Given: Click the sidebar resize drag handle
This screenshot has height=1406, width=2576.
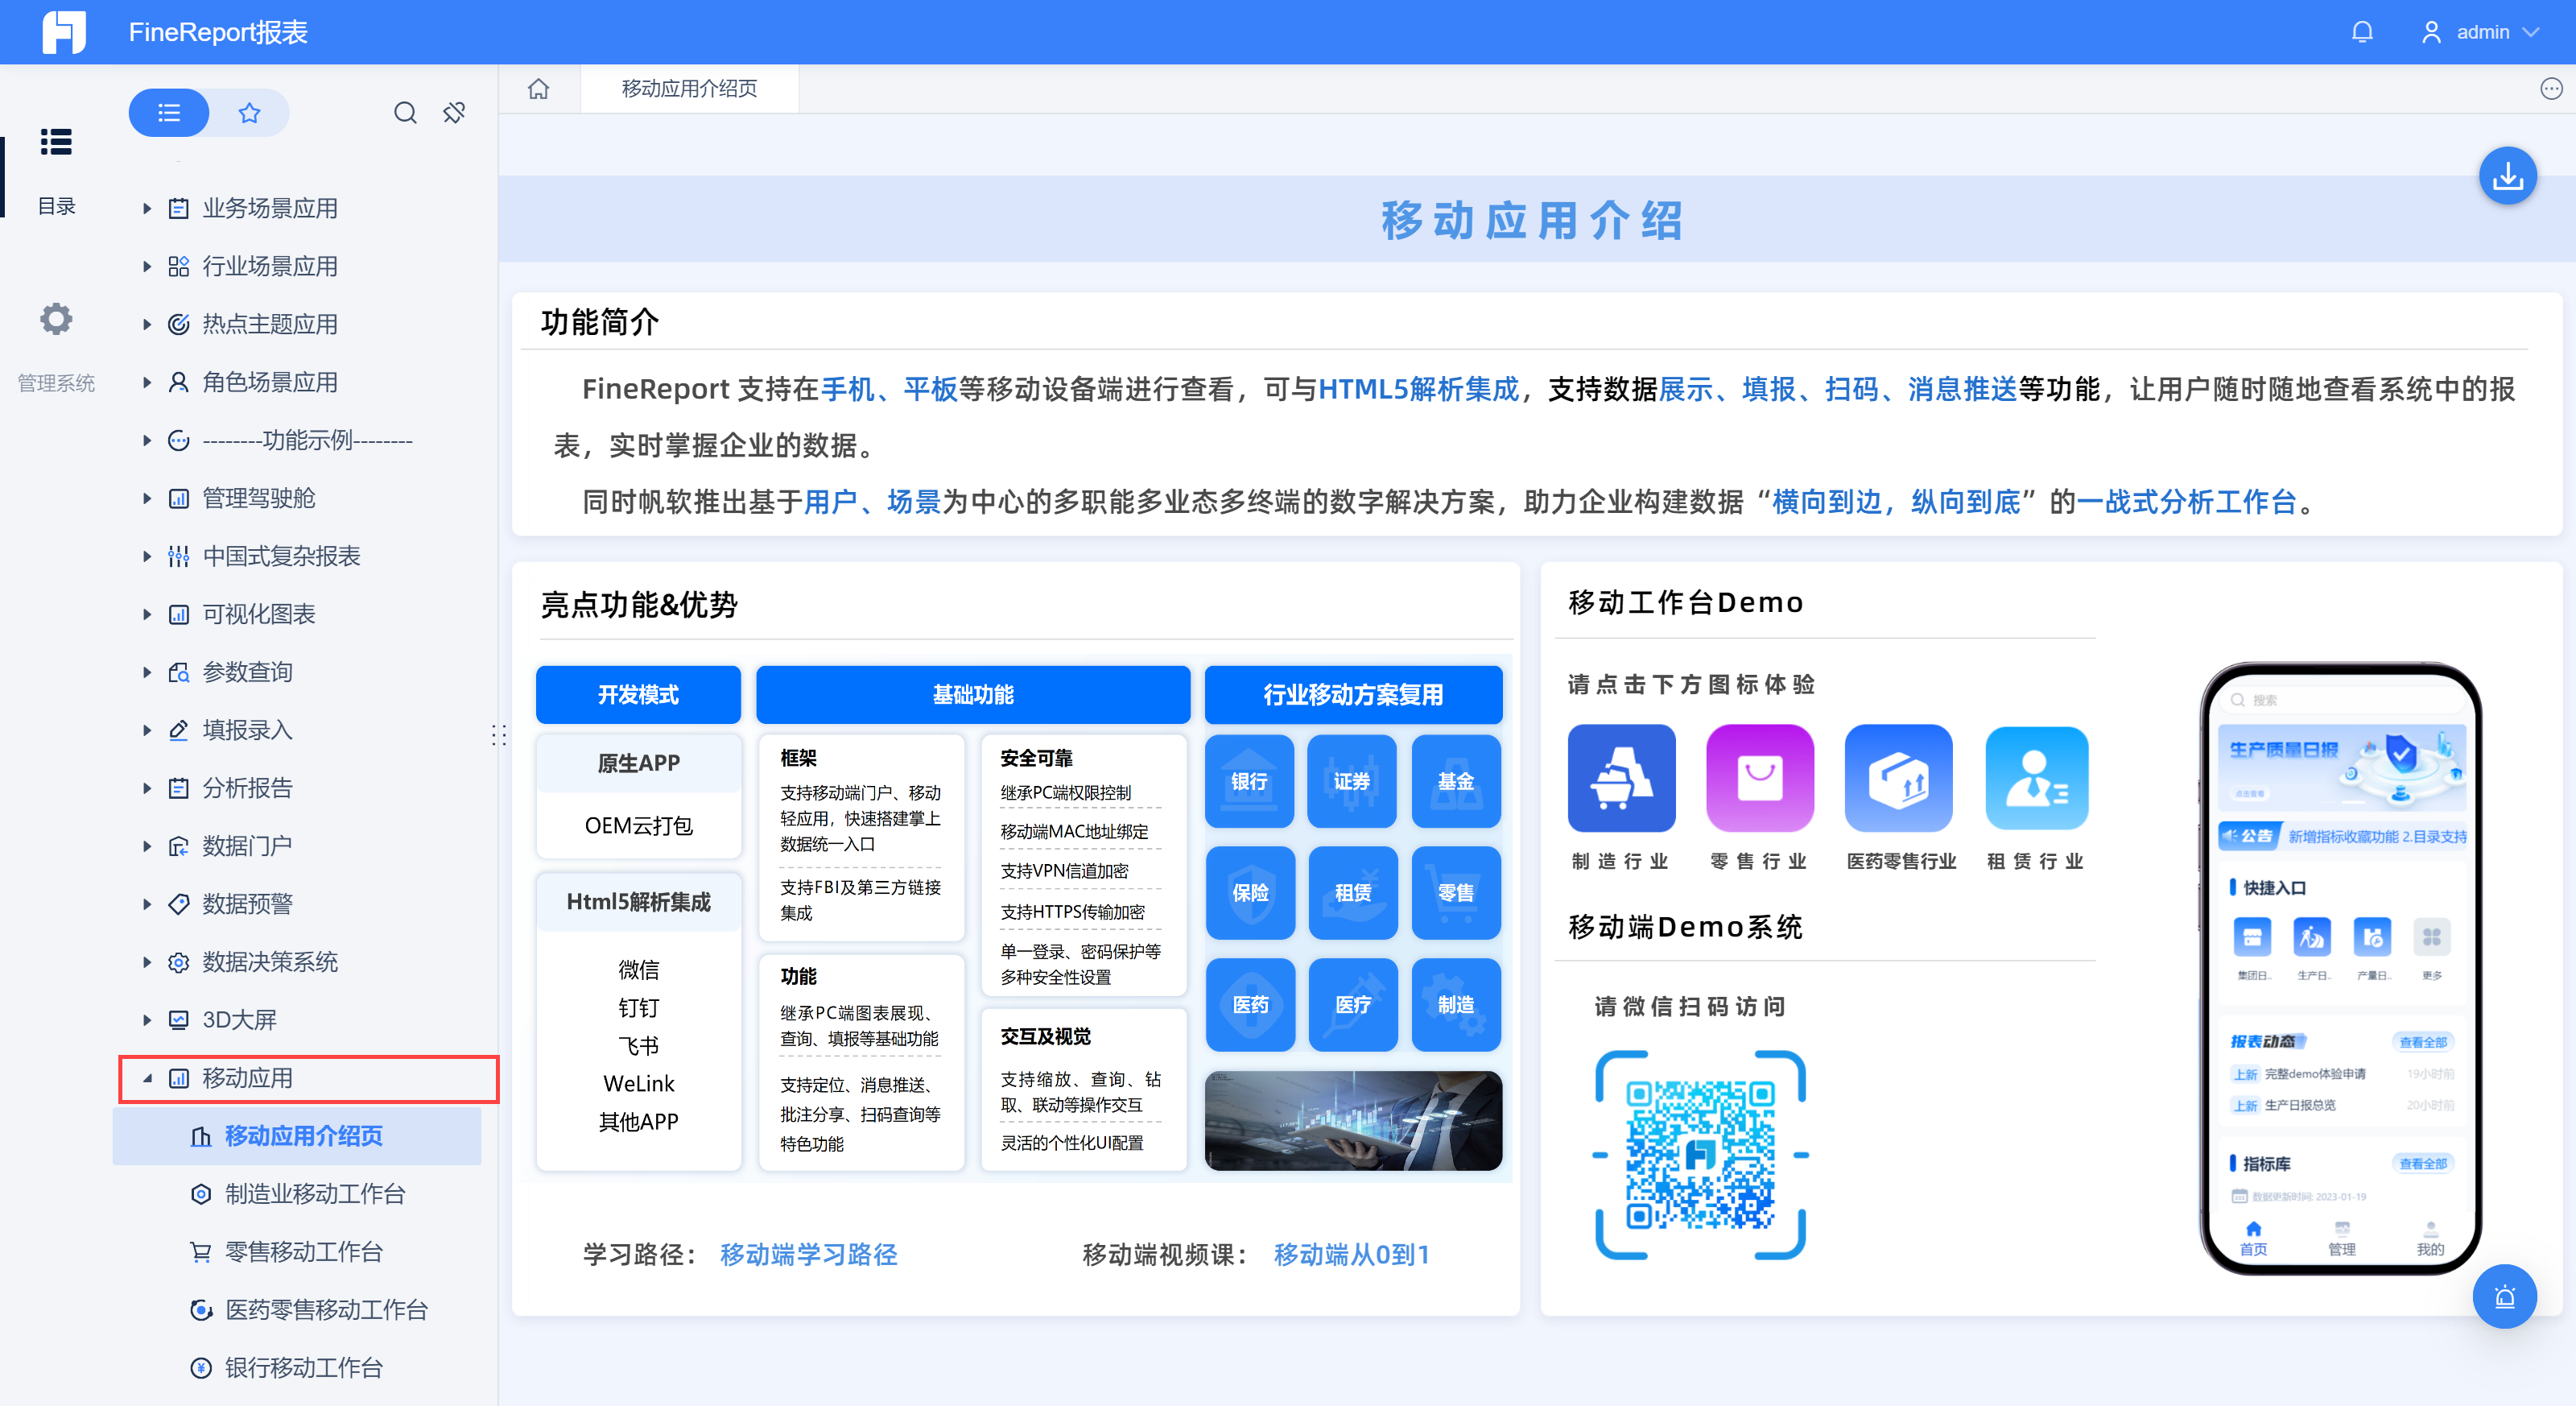Looking at the screenshot, I should (x=499, y=735).
